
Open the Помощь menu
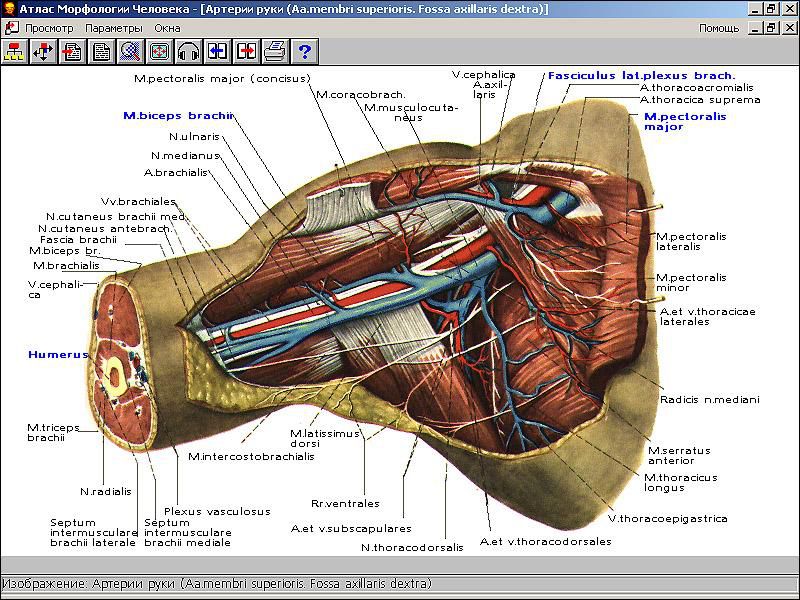point(718,28)
